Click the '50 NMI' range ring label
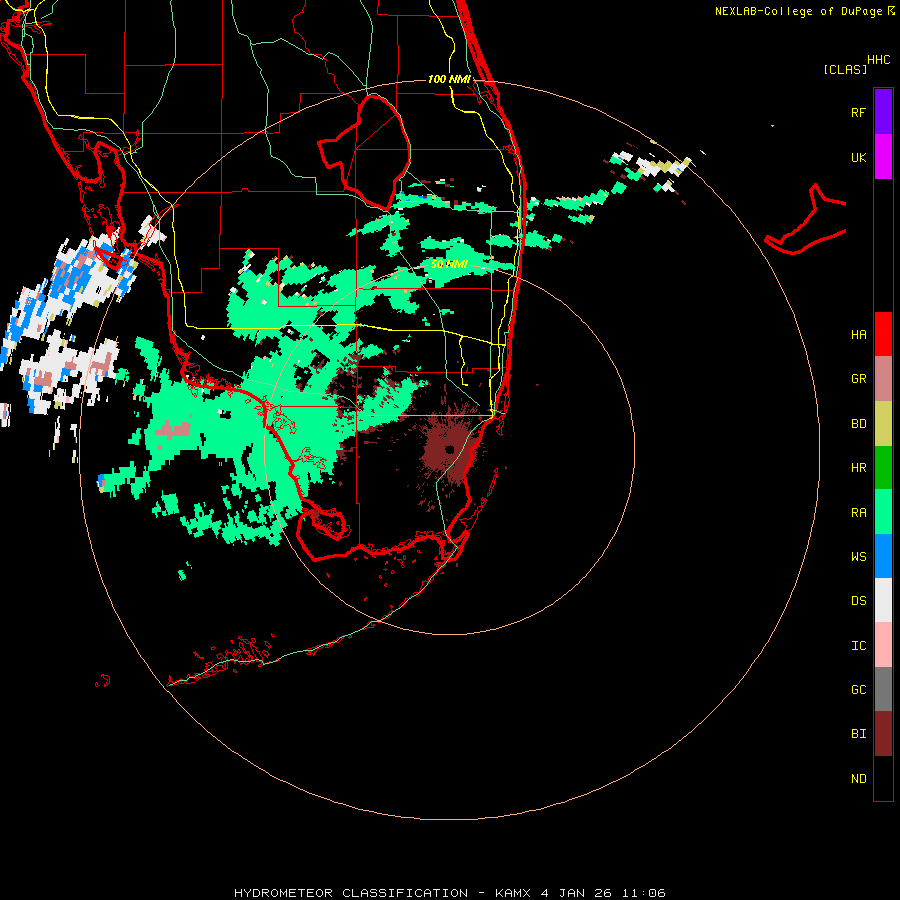 coord(449,264)
